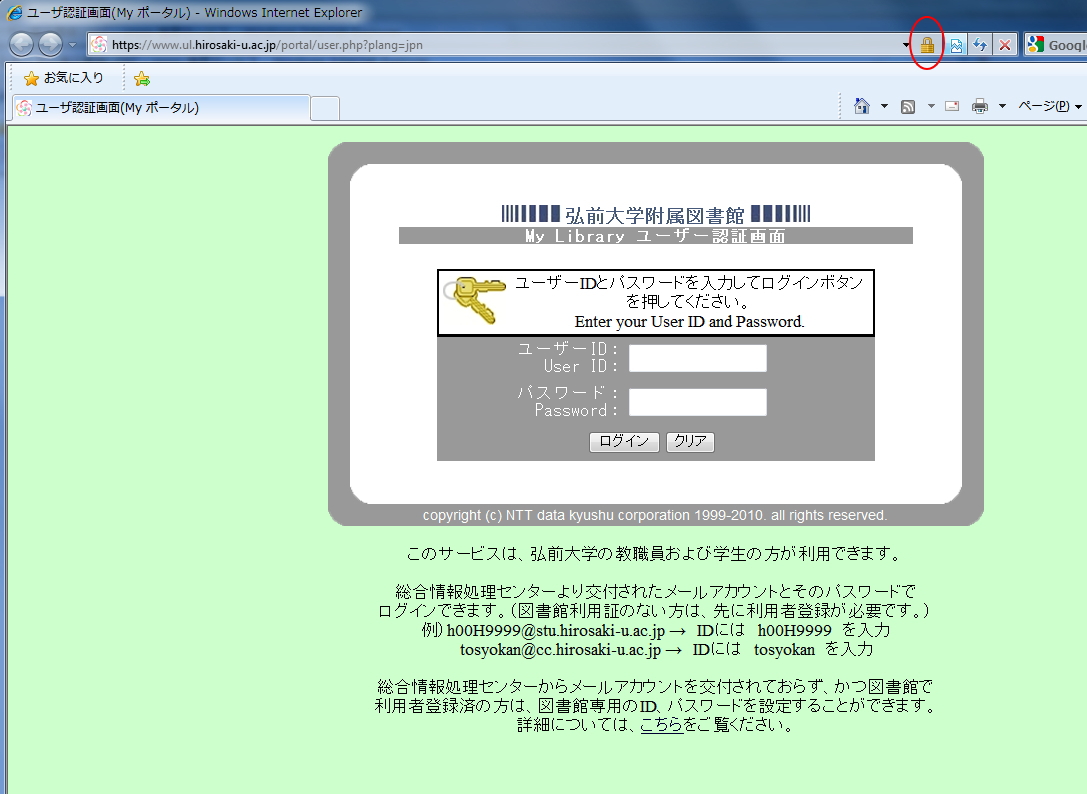
Task: Click the Refresh page icon
Action: click(x=980, y=45)
